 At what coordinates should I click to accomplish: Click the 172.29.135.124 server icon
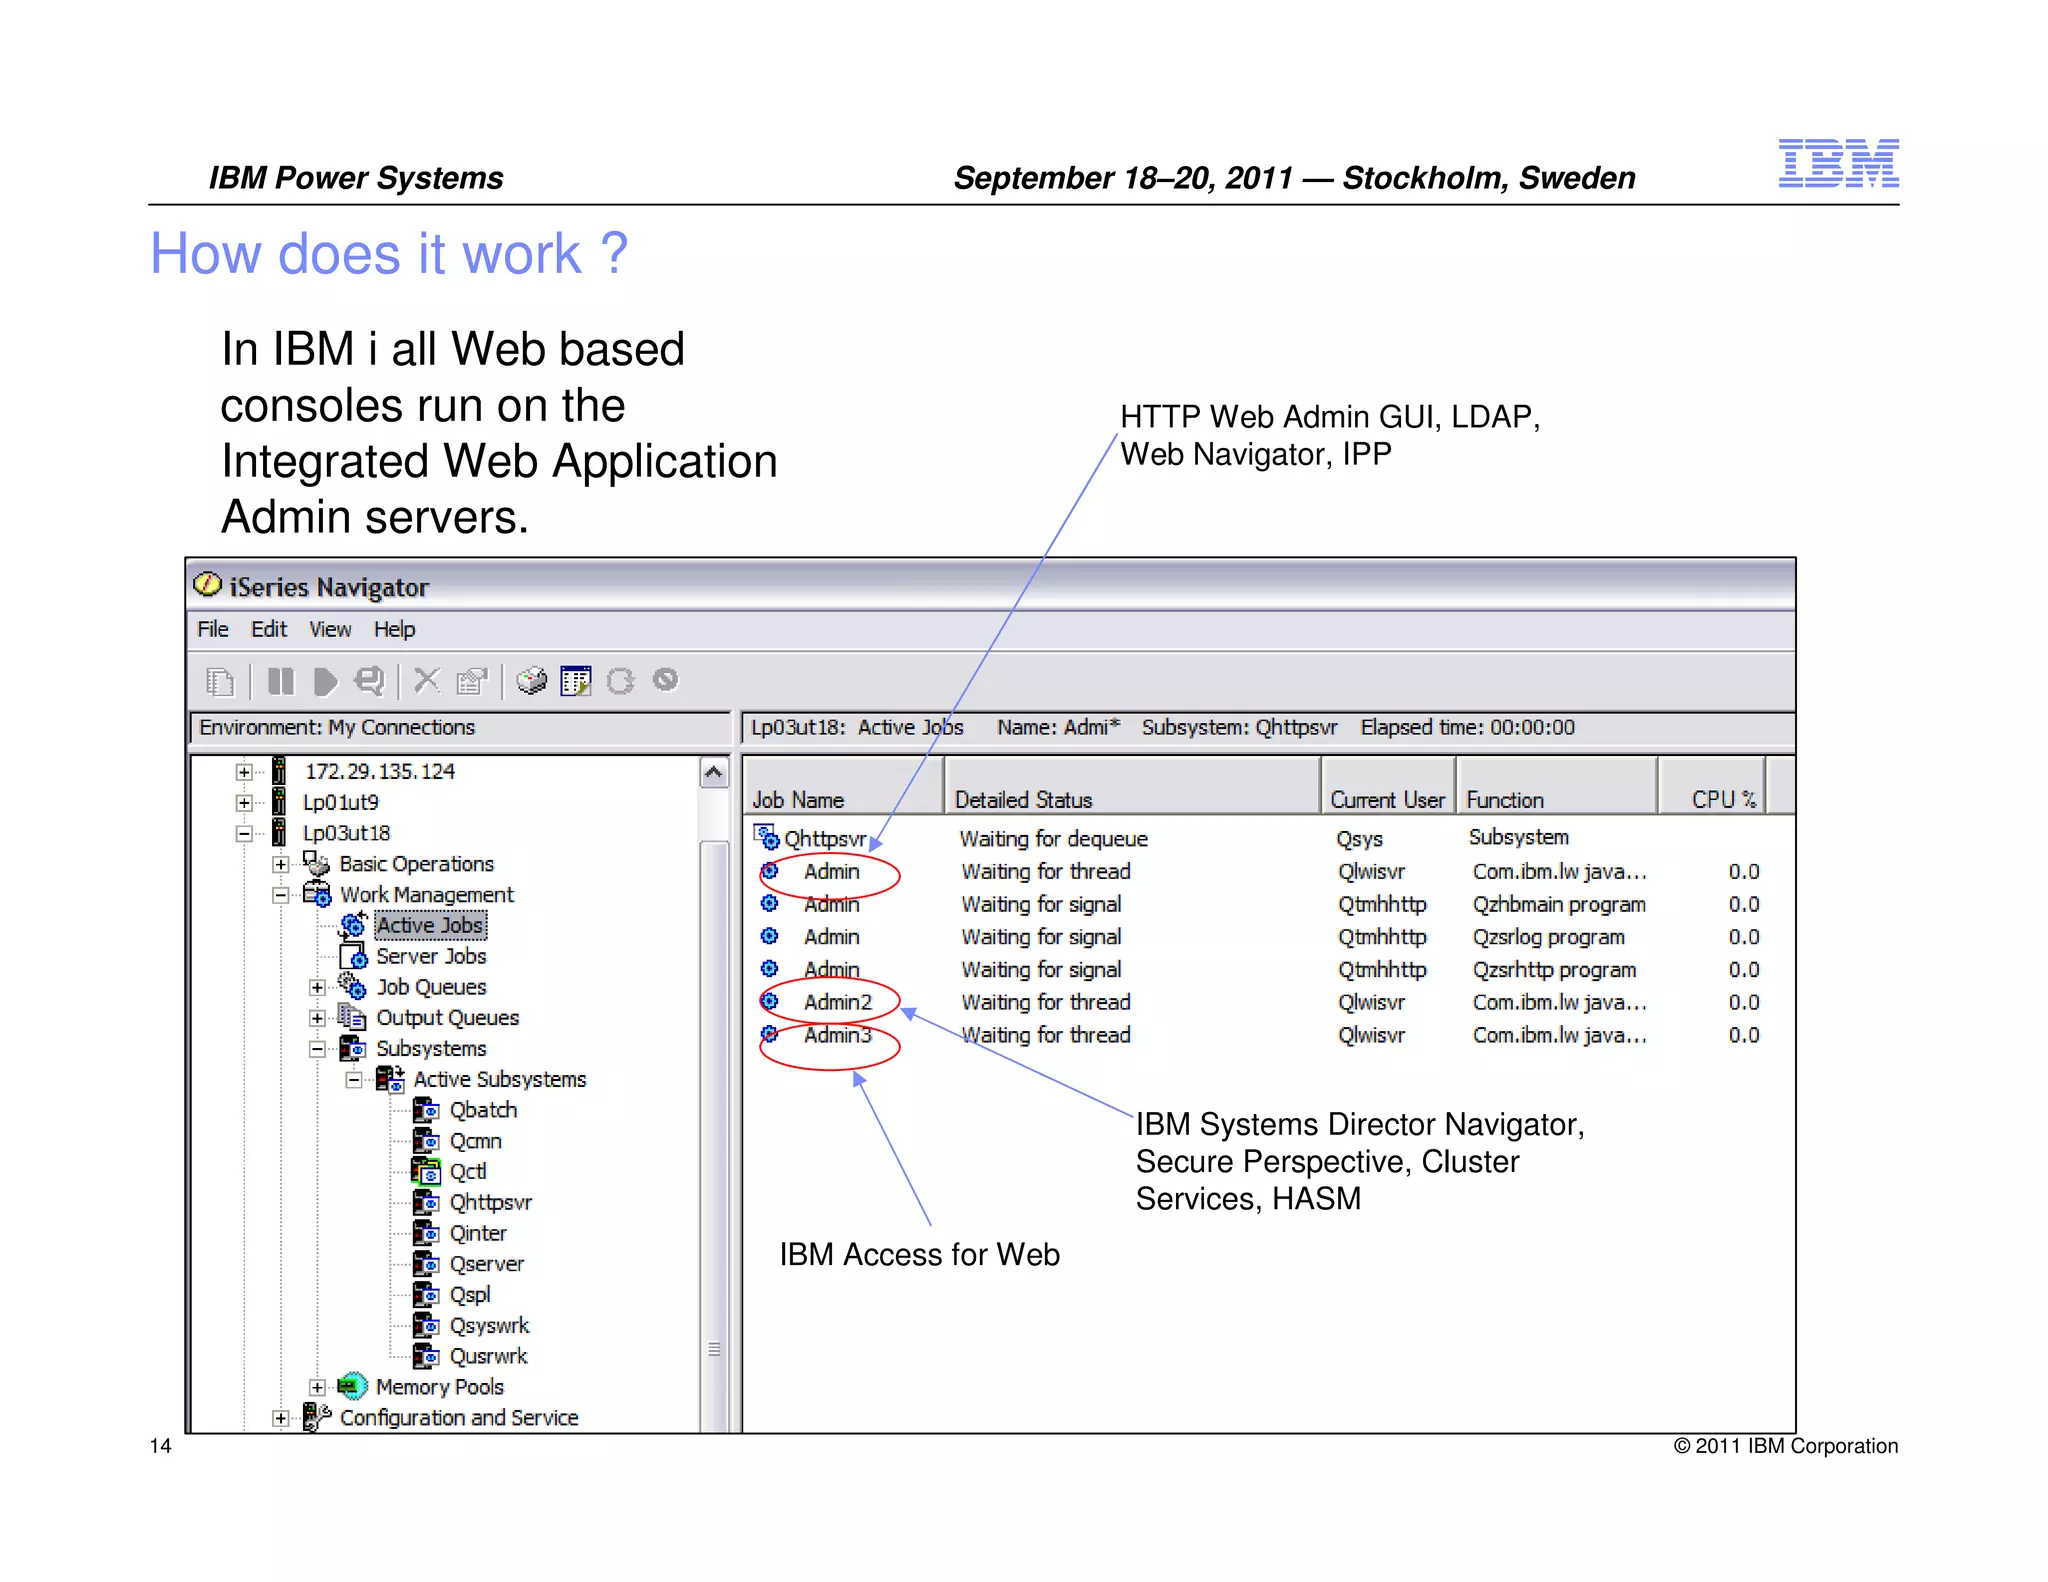[280, 771]
